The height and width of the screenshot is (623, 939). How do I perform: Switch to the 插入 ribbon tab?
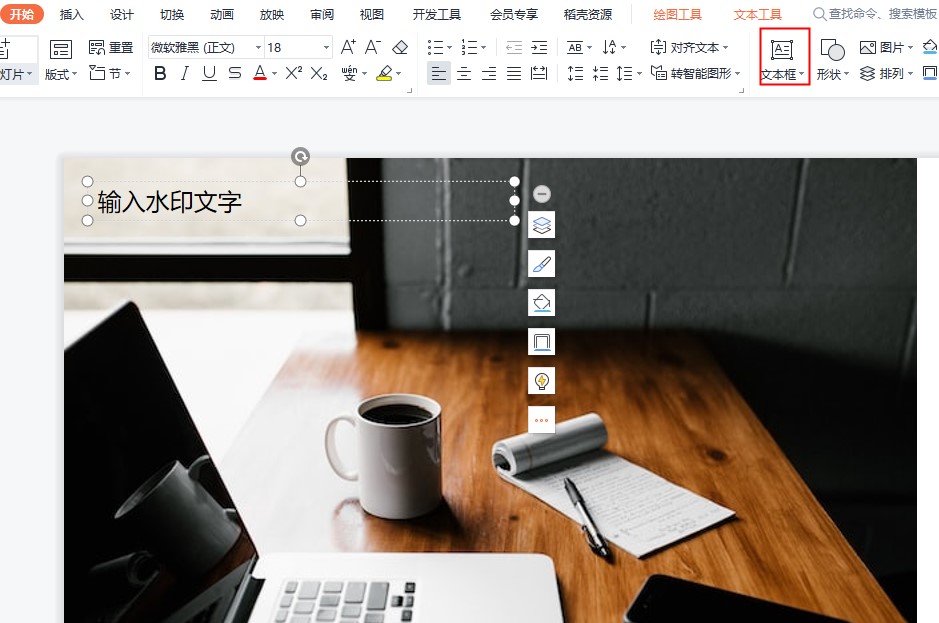tap(72, 14)
